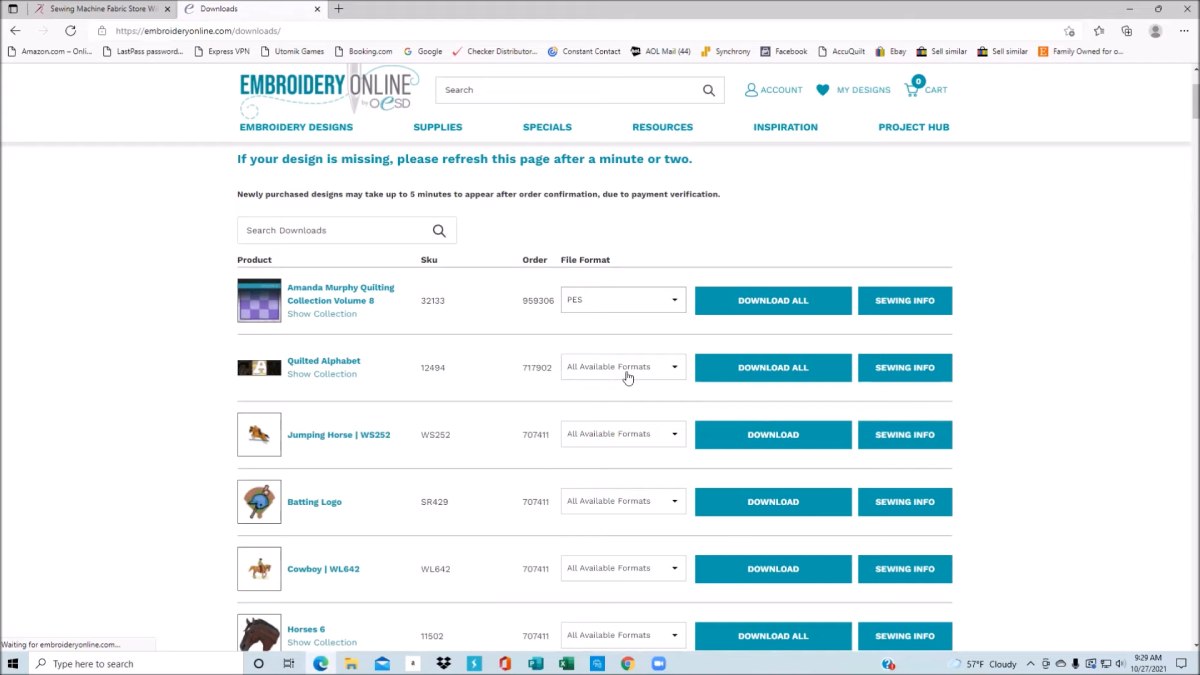Open the Inspiration menu
This screenshot has width=1200, height=675.
(x=785, y=127)
